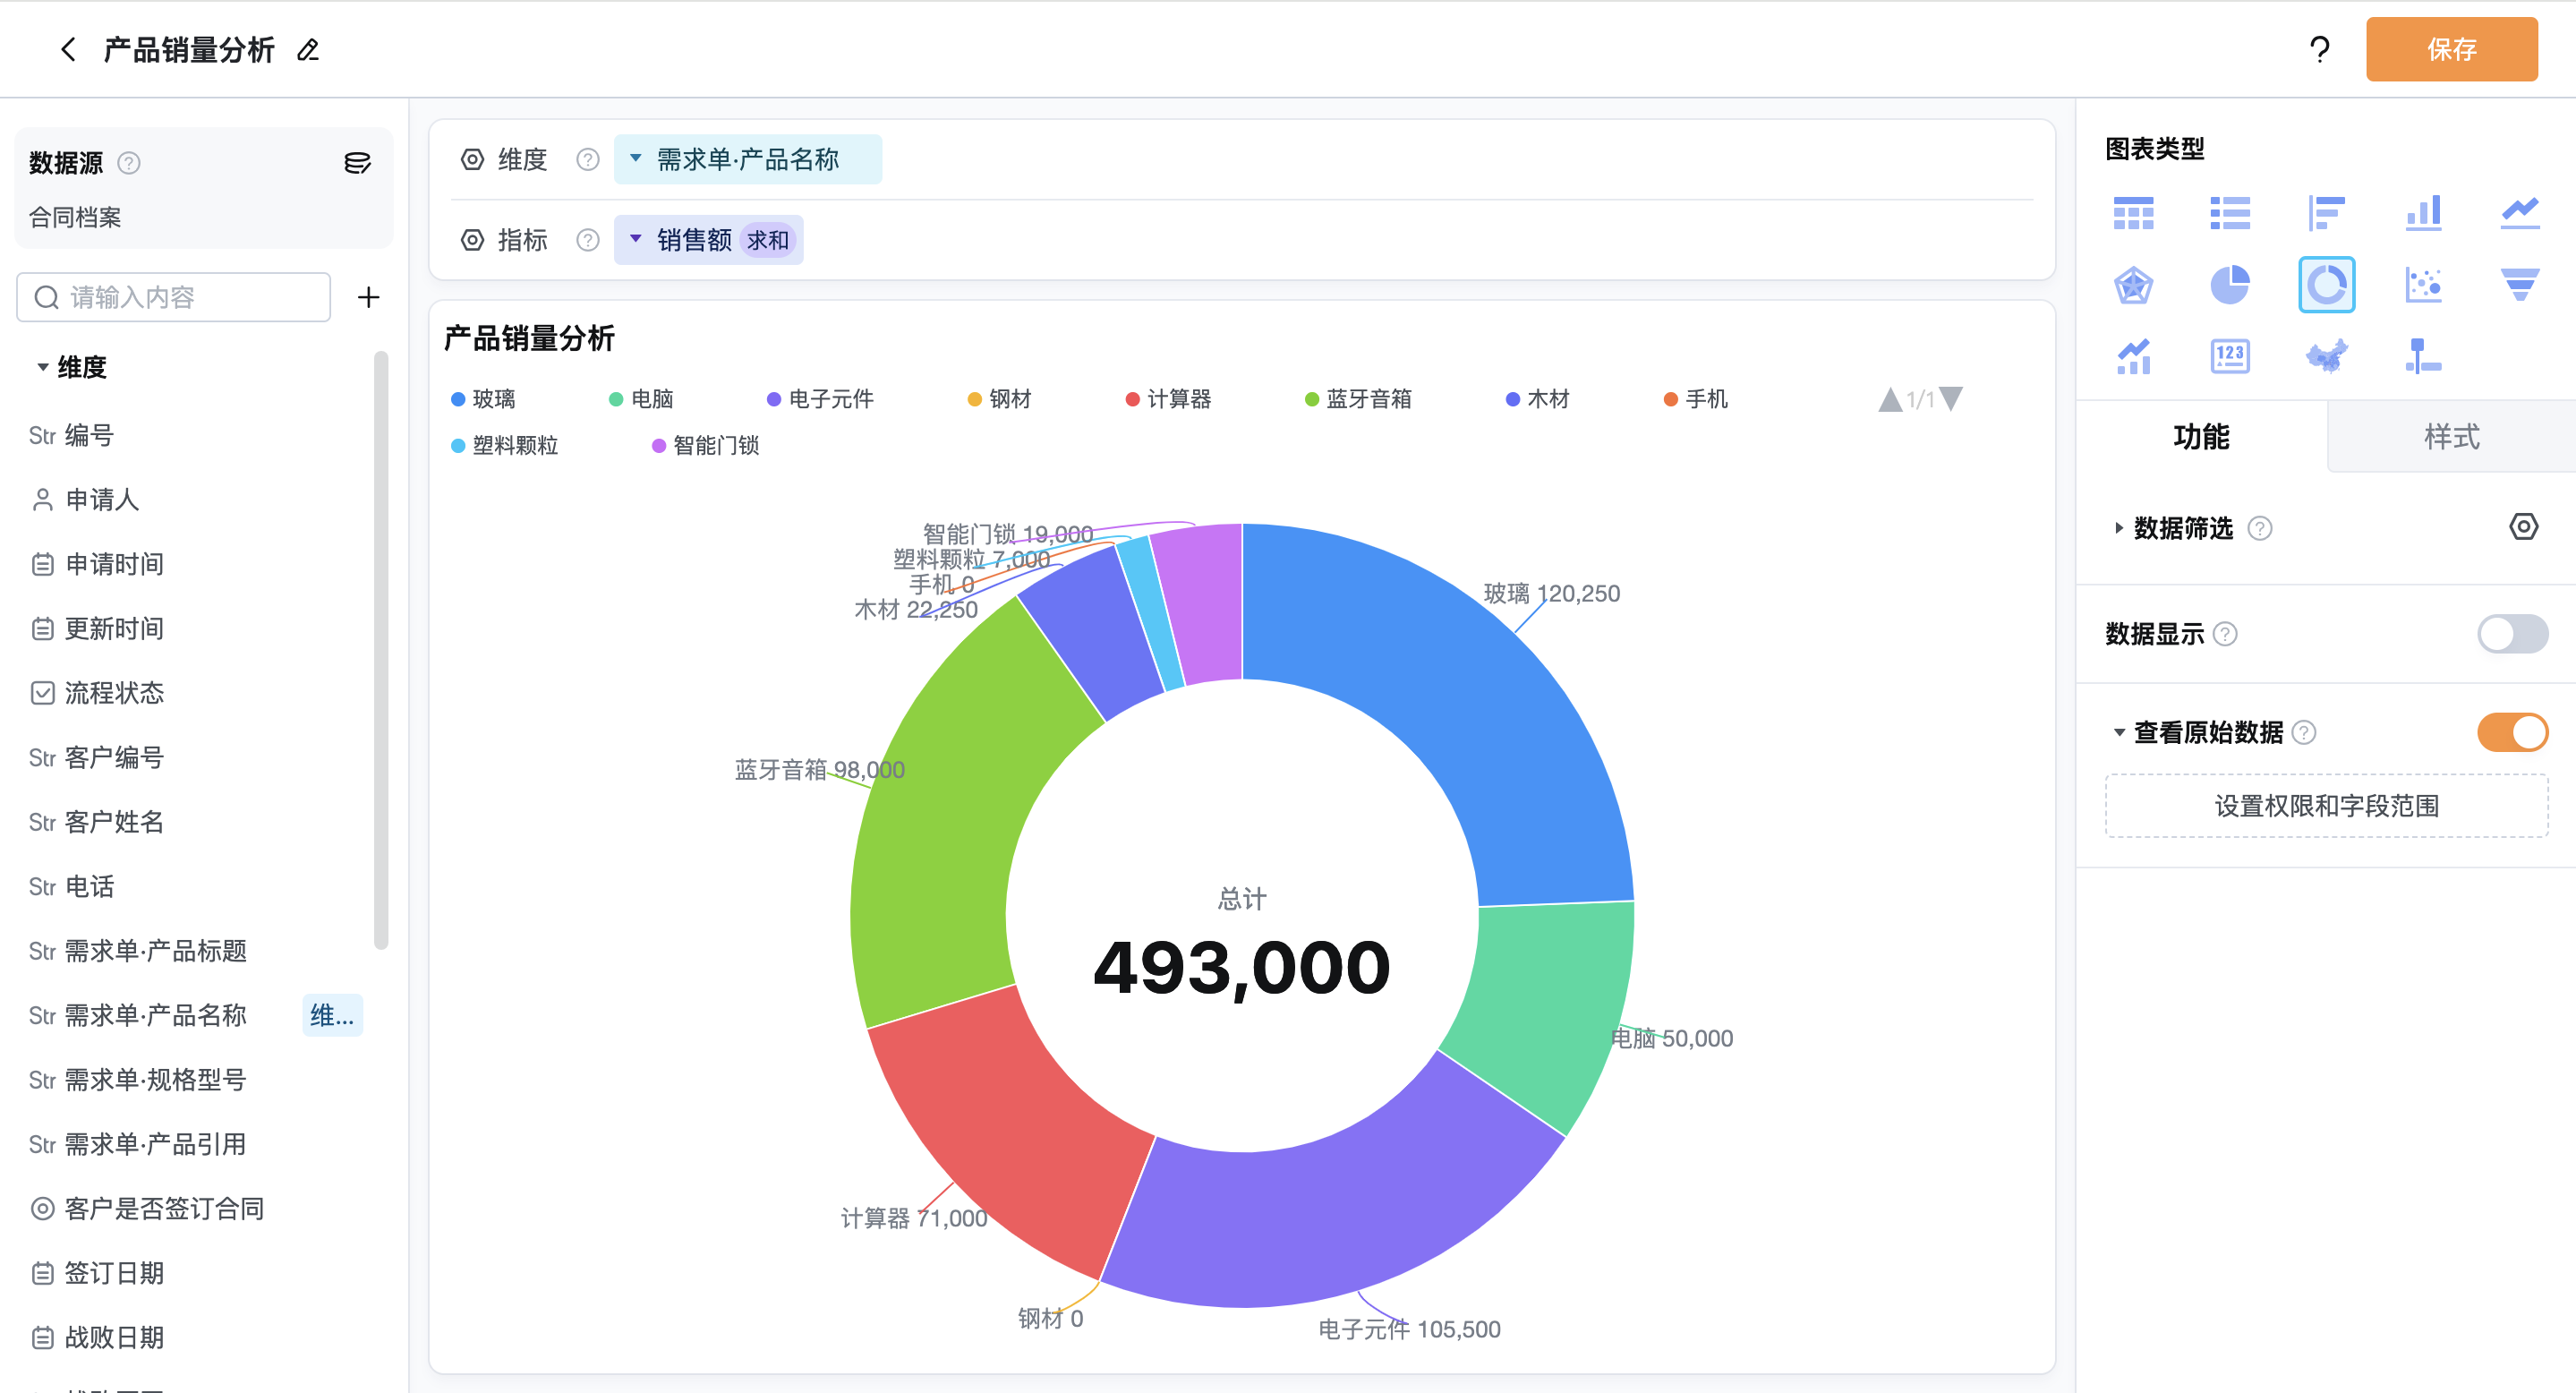Select the horizontal bar chart type

[x=2326, y=213]
